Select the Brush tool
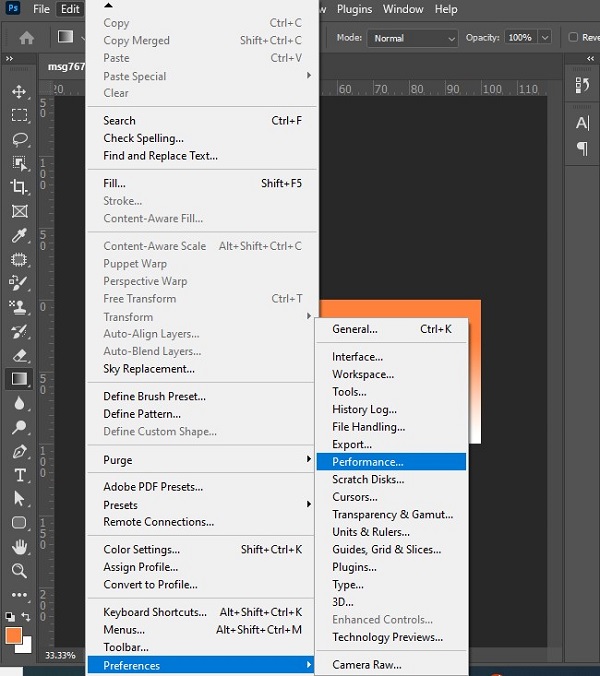600x676 pixels. [x=19, y=283]
